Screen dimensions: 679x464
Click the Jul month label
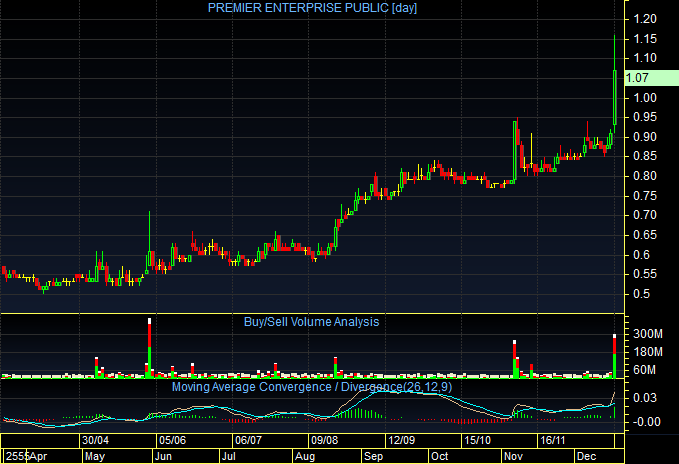(228, 456)
